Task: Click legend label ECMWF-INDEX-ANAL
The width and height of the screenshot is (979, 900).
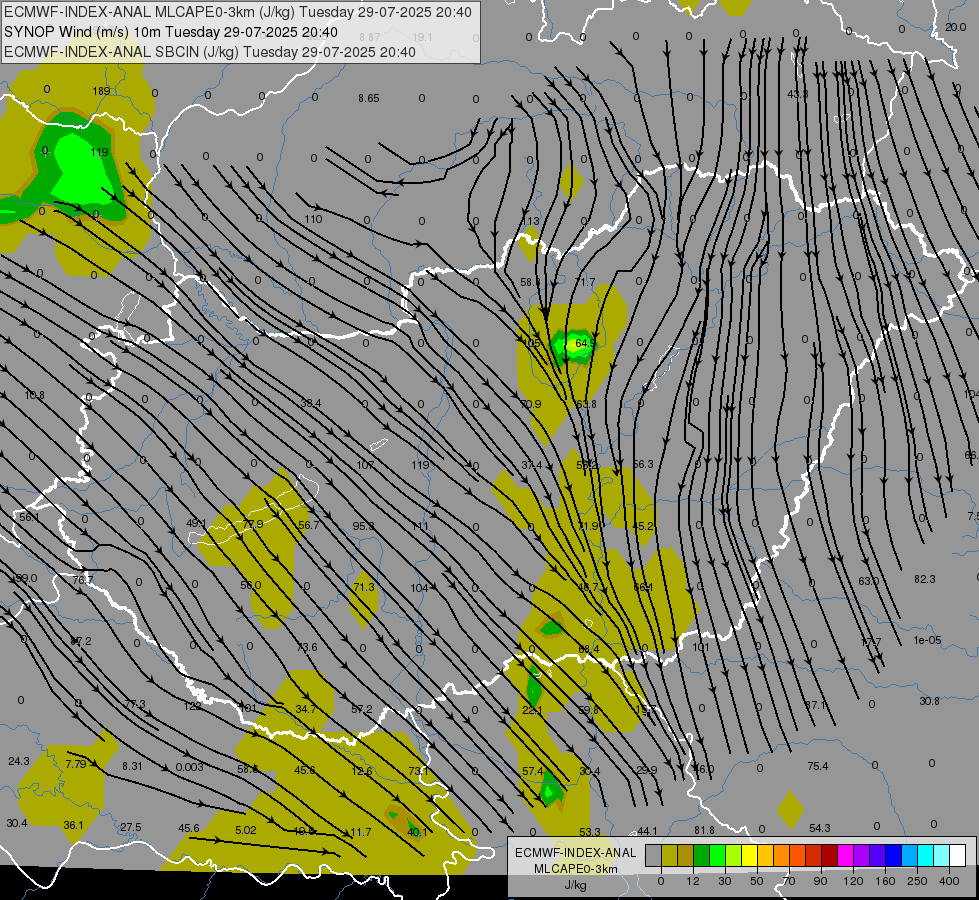Action: [x=575, y=853]
